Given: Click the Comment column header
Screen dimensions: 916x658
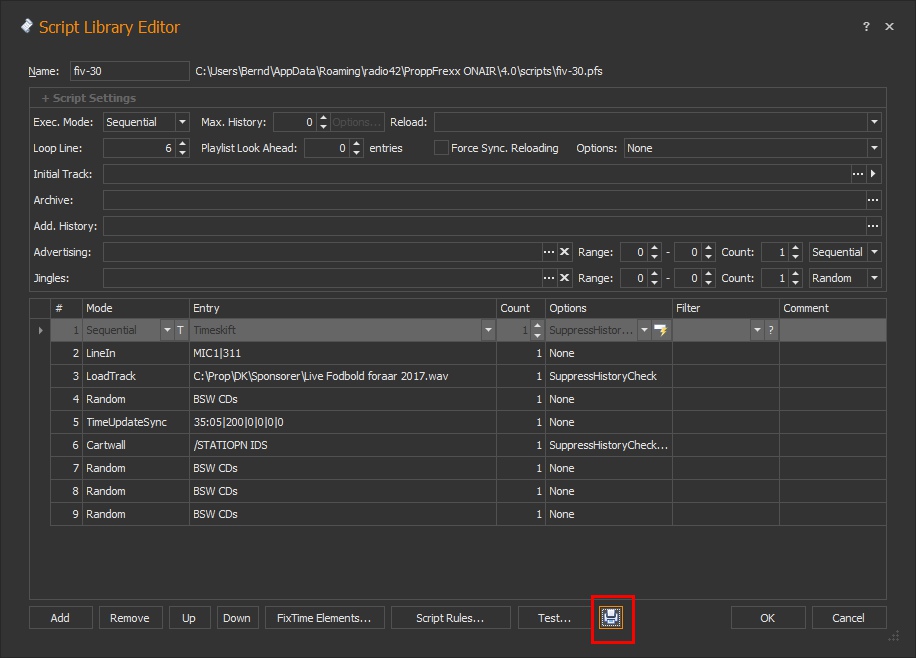Looking at the screenshot, I should pyautogui.click(x=832, y=308).
